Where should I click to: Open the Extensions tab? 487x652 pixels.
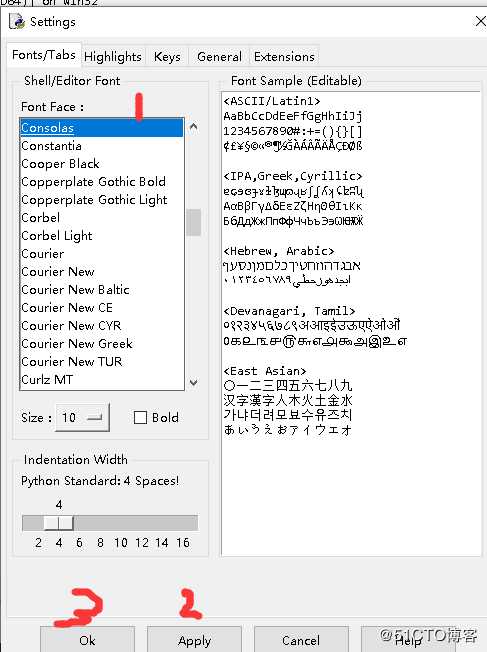[284, 57]
